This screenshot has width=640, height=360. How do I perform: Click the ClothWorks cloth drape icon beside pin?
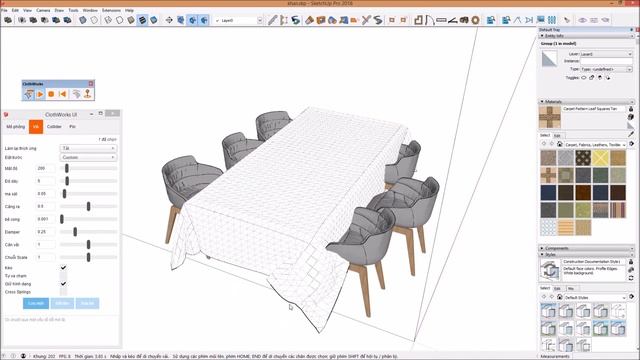click(76, 94)
